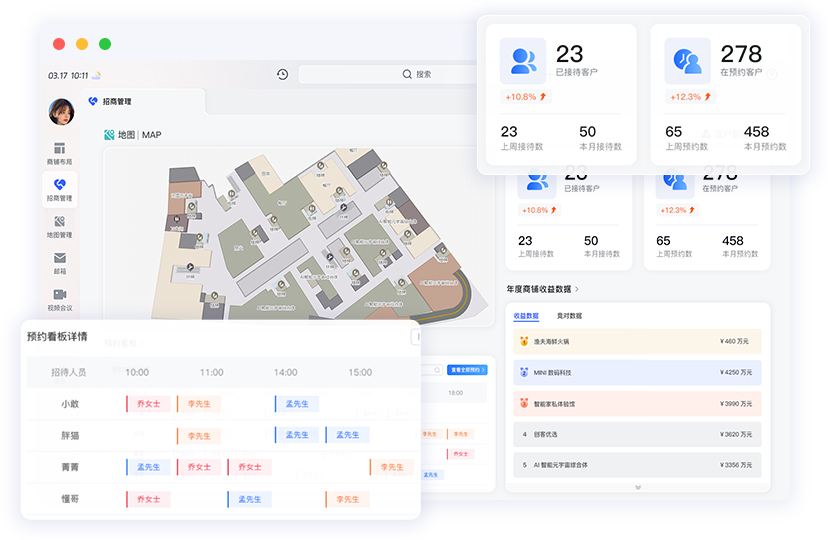Screen dimensions: 830x540
Task: Click the history clock icon
Action: 283,74
